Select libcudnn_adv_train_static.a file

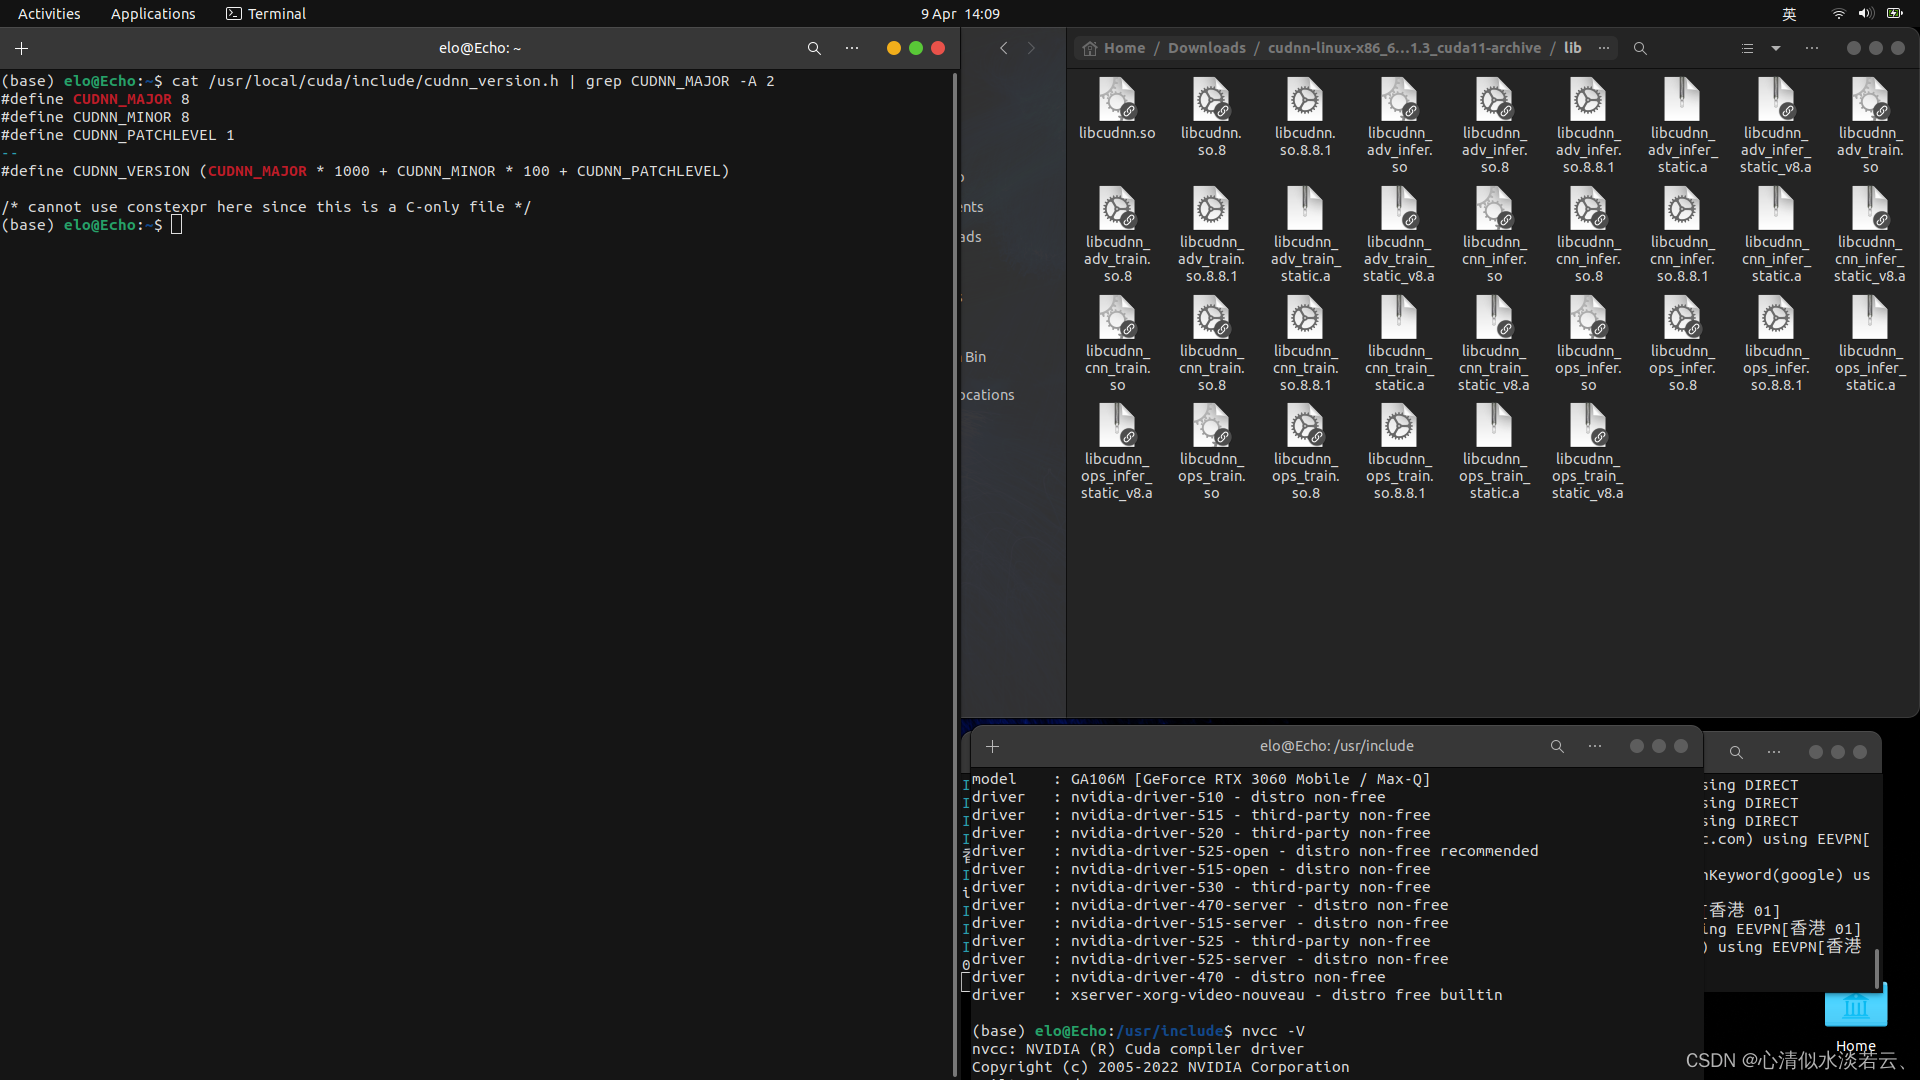[1305, 235]
